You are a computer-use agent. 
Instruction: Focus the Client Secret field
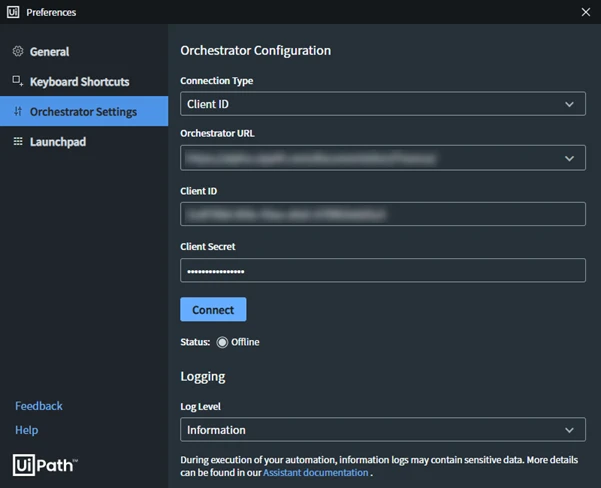coord(383,270)
